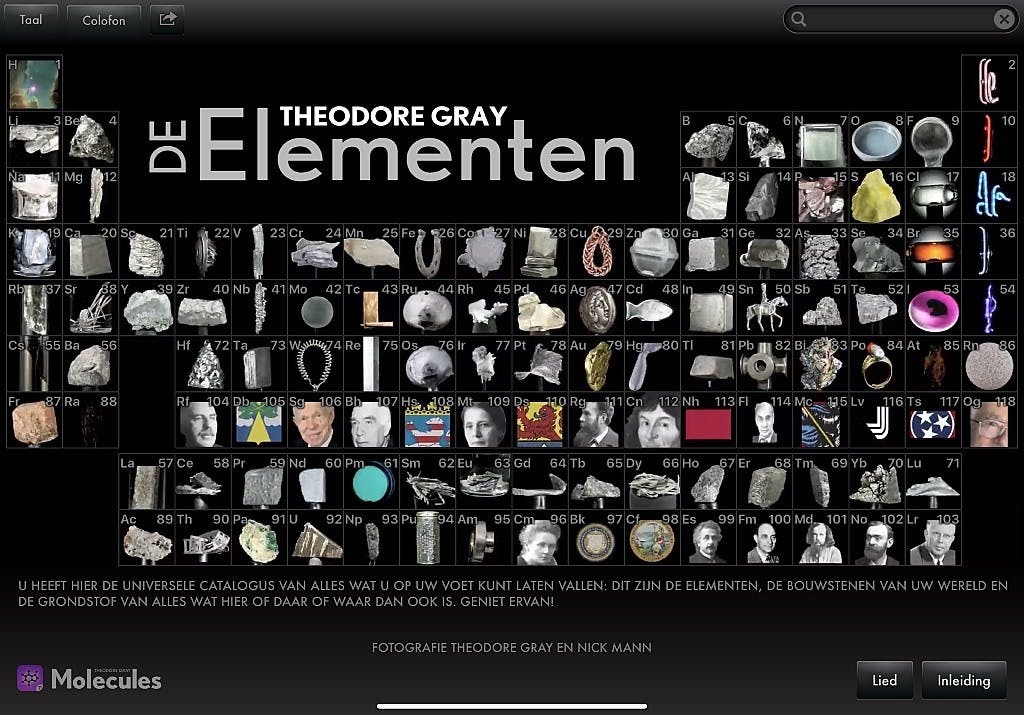Select the Lutetium (Lu 71) tile
1024x715 pixels.
(x=933, y=482)
